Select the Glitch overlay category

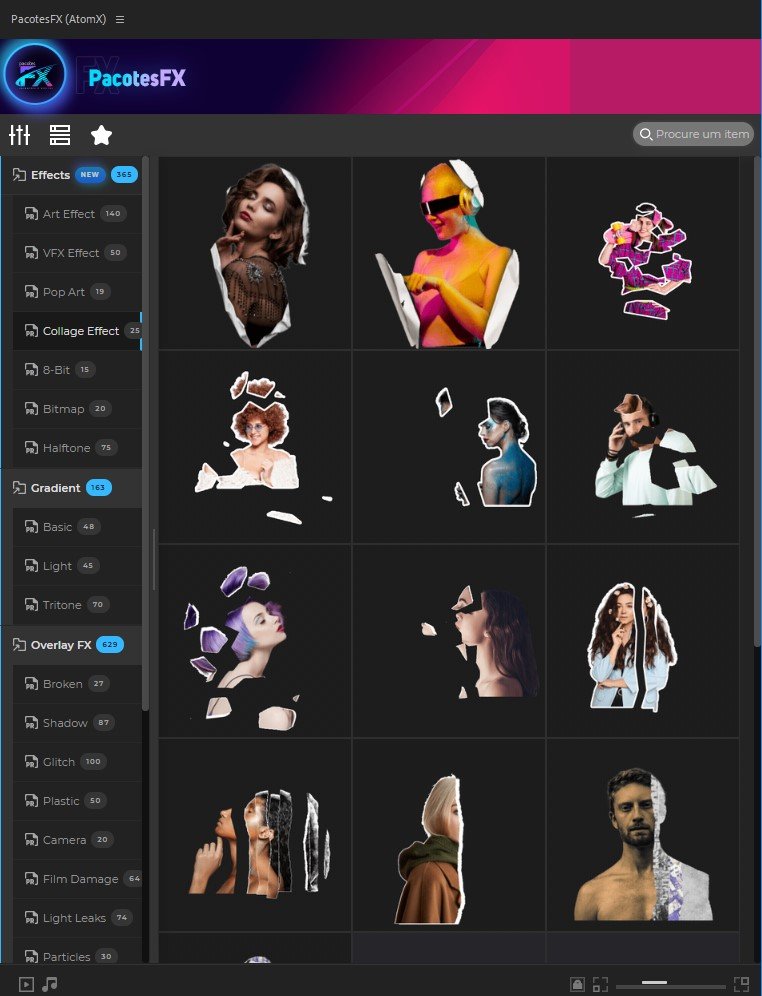pyautogui.click(x=59, y=762)
